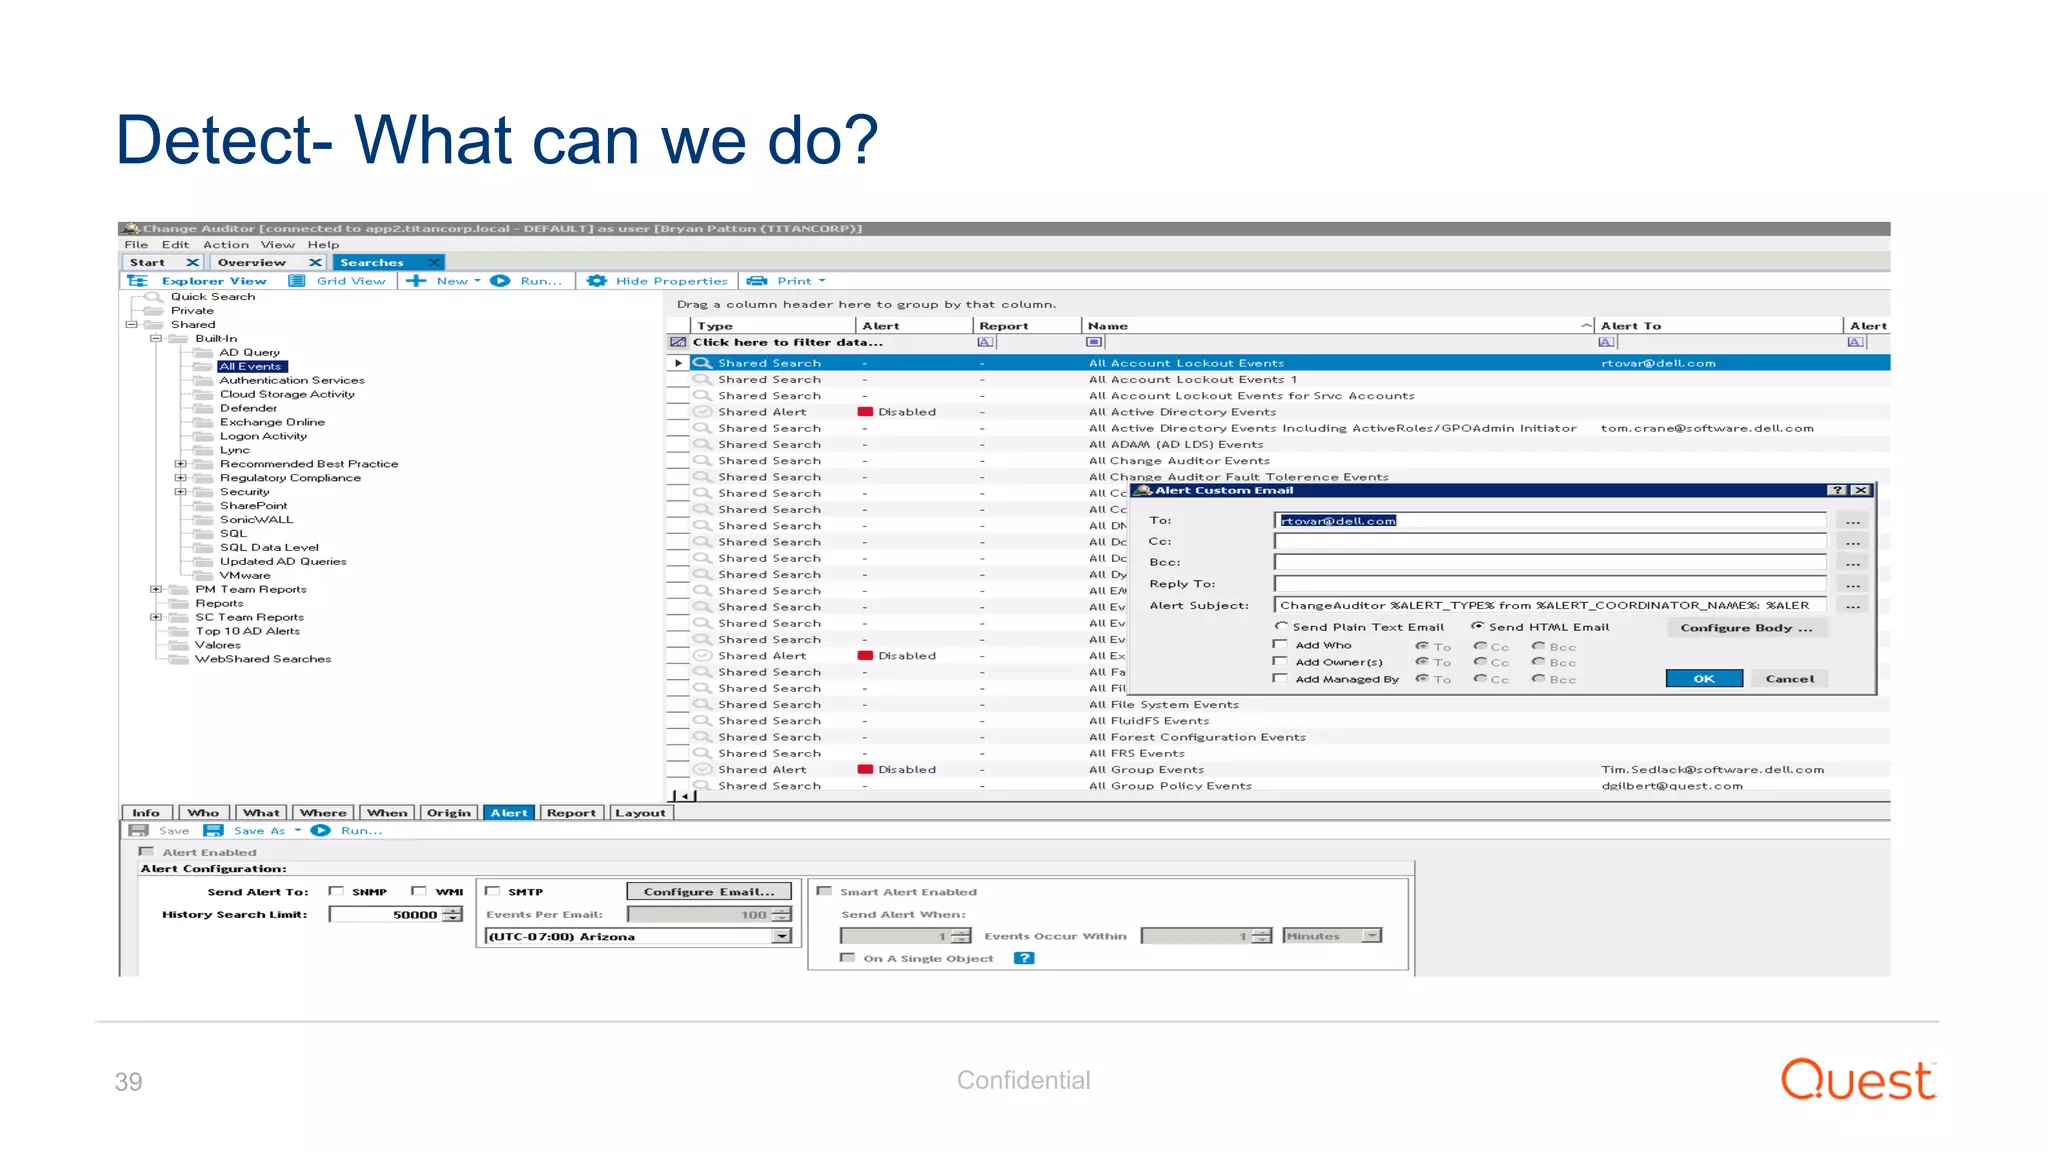The width and height of the screenshot is (2048, 1152).
Task: Close the Overview tab with its X
Action: tap(315, 263)
